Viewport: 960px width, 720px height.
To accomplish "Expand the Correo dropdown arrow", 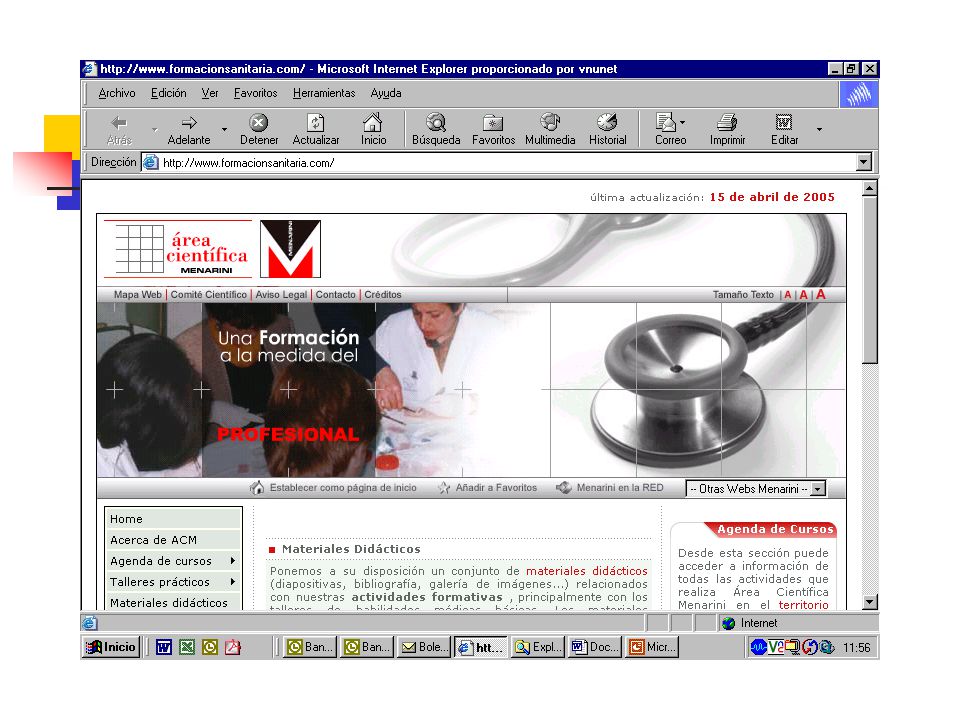I will pyautogui.click(x=683, y=122).
